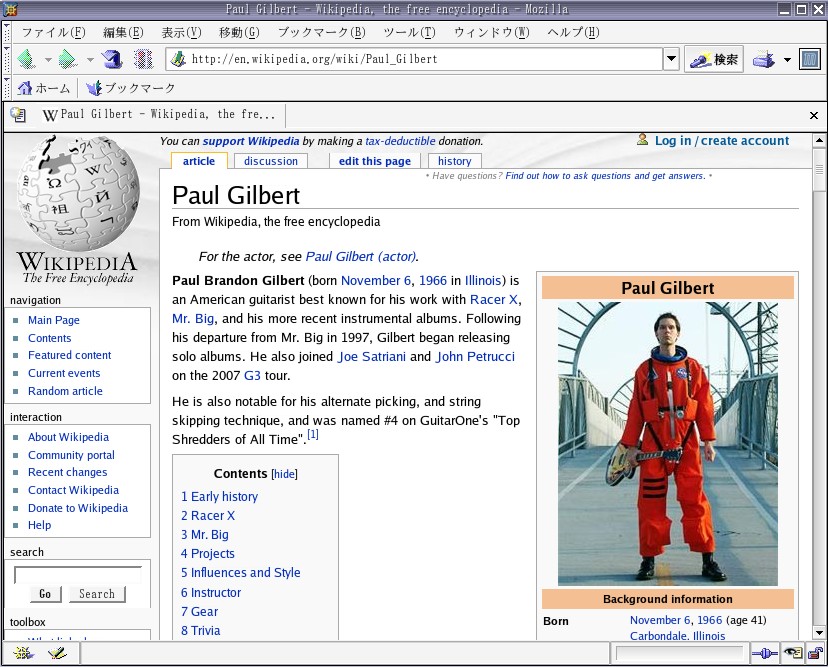Screen dimensions: 828x667
Task: Click the 検索 search button
Action: 714,59
